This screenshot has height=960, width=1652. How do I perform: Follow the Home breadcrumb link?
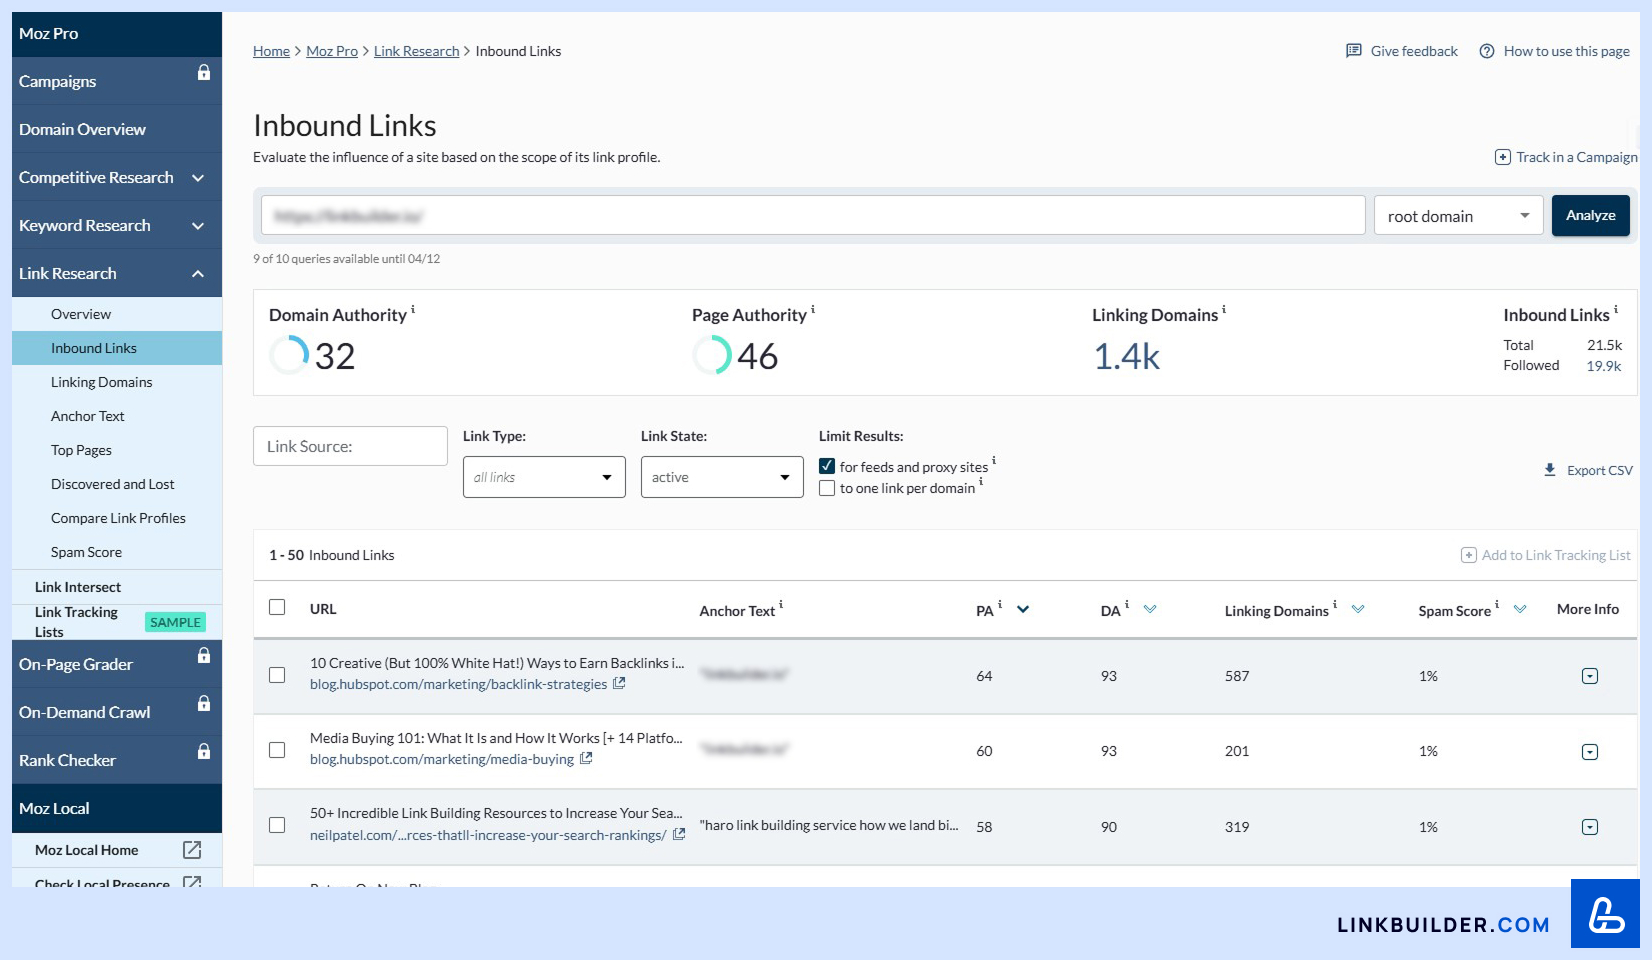(x=271, y=51)
